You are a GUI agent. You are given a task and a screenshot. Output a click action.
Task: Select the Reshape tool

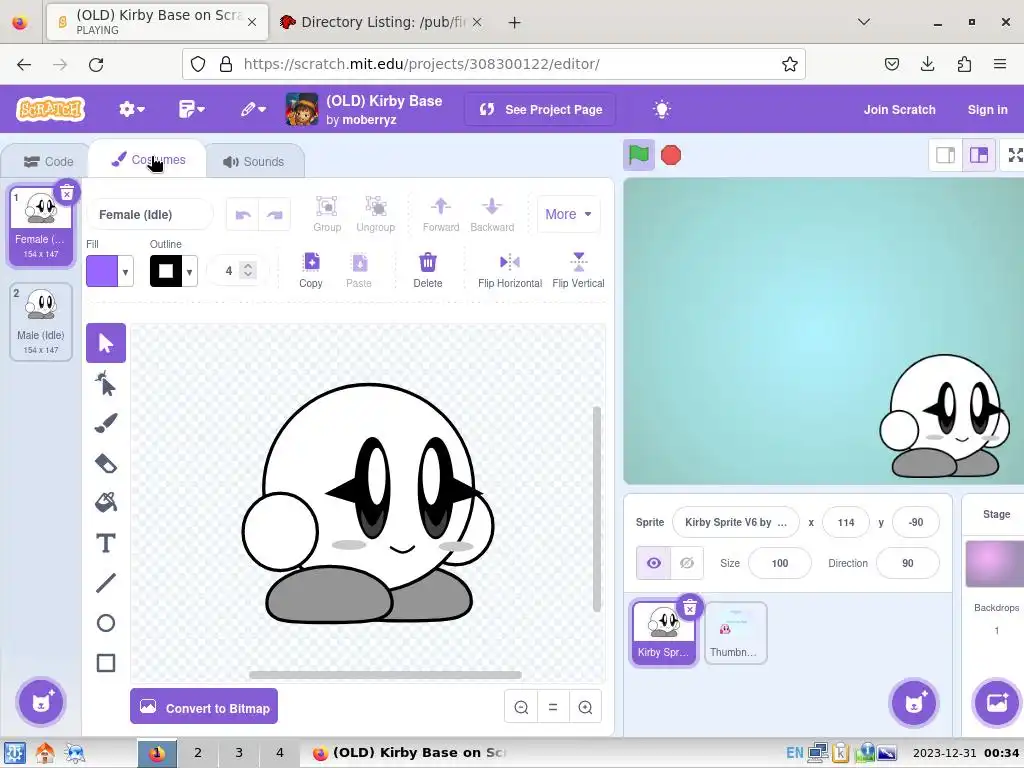click(106, 384)
